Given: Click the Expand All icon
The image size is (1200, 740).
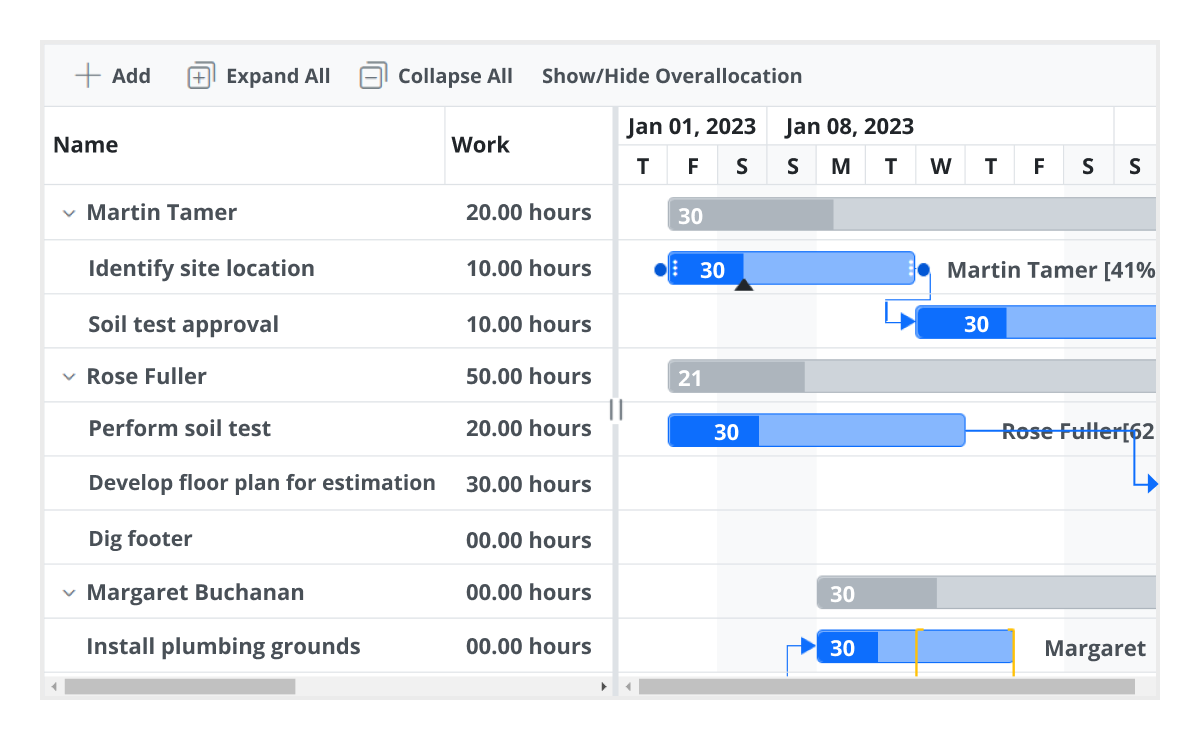Looking at the screenshot, I should click(200, 74).
